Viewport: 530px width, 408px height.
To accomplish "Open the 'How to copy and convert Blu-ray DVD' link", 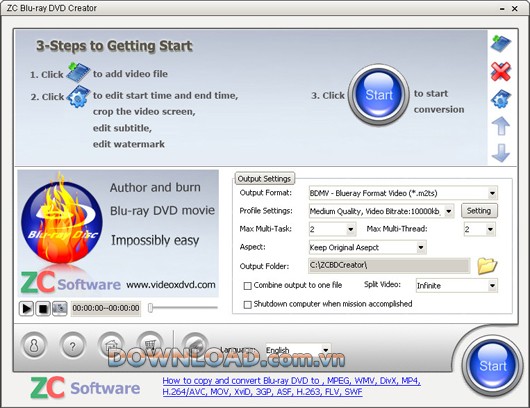I will pos(292,386).
